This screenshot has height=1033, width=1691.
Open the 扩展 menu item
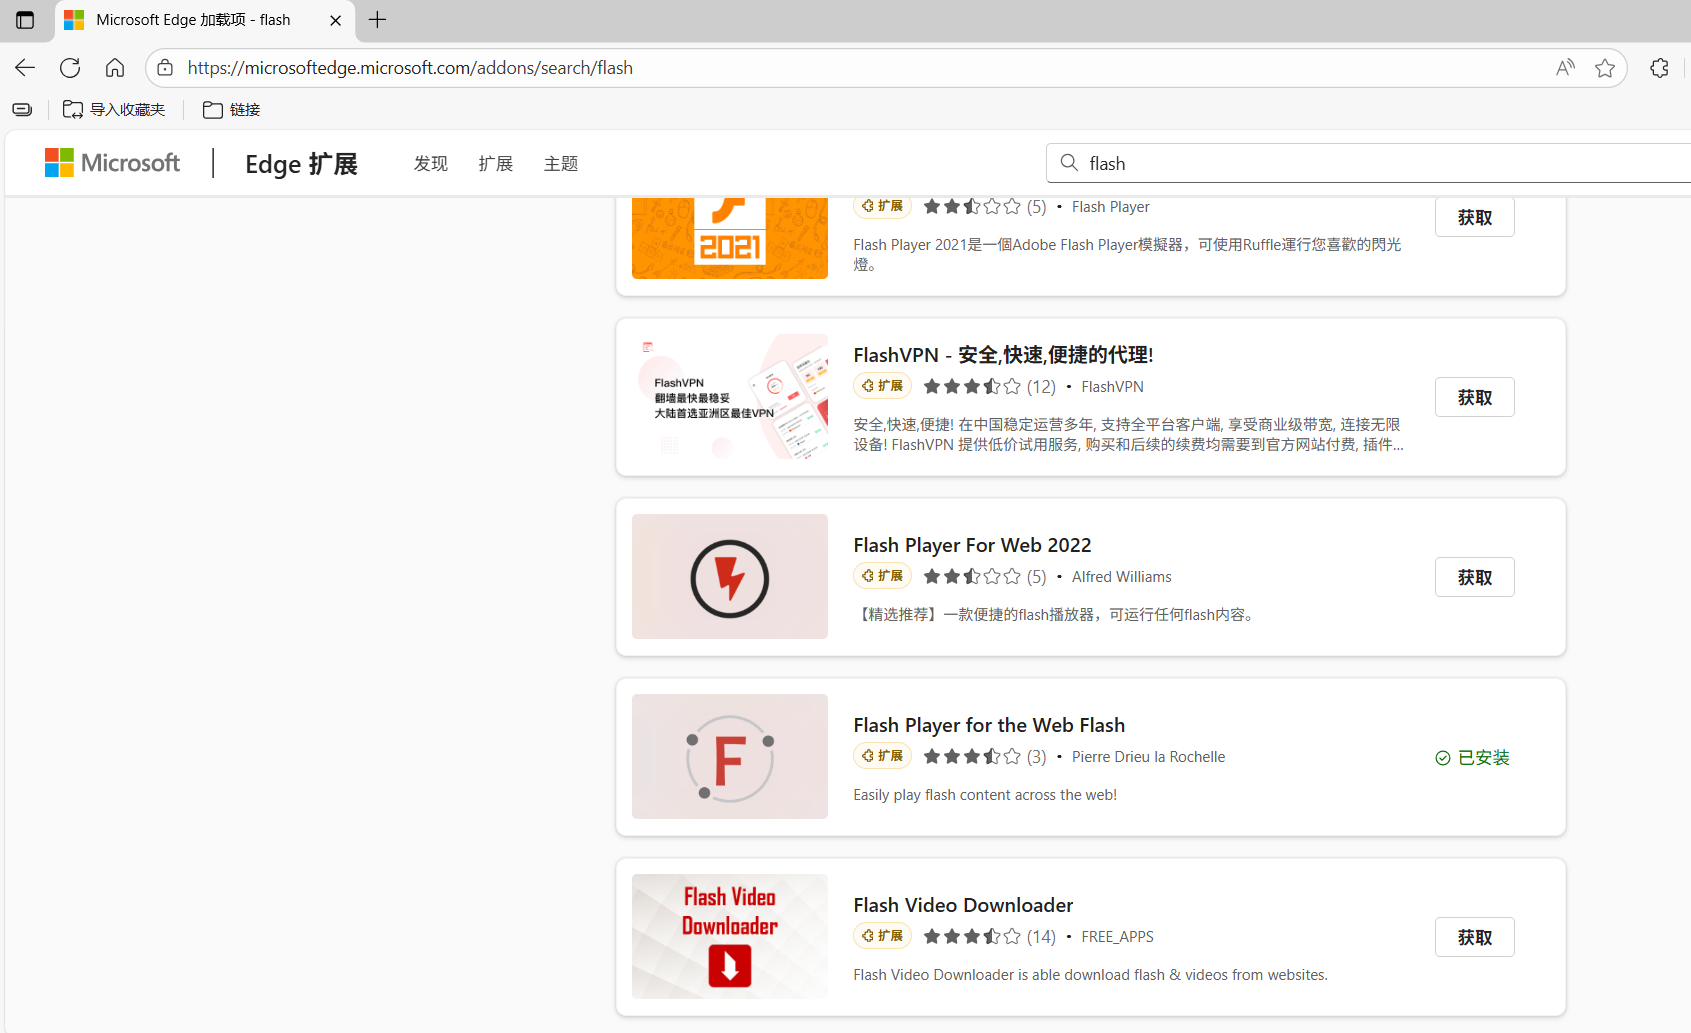pyautogui.click(x=496, y=164)
